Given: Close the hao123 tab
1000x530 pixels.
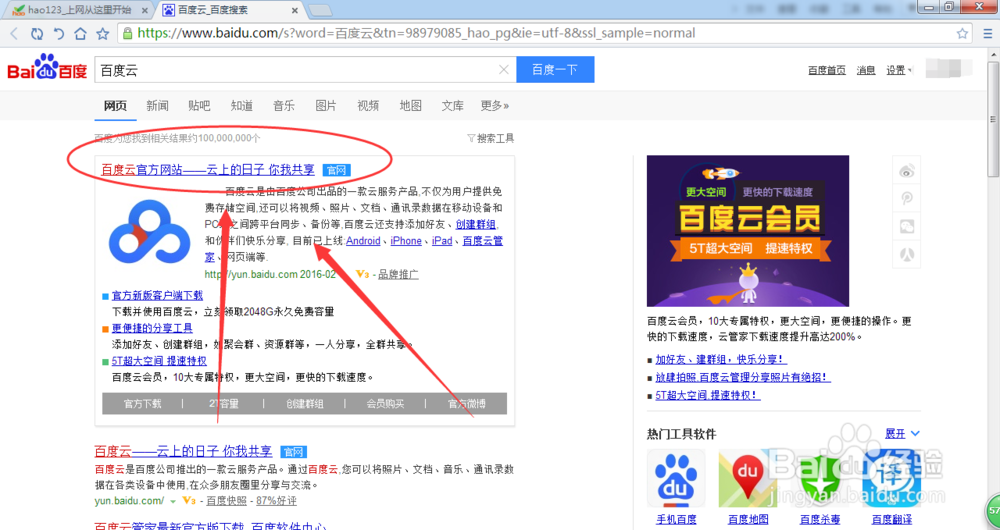Looking at the screenshot, I should [x=145, y=10].
